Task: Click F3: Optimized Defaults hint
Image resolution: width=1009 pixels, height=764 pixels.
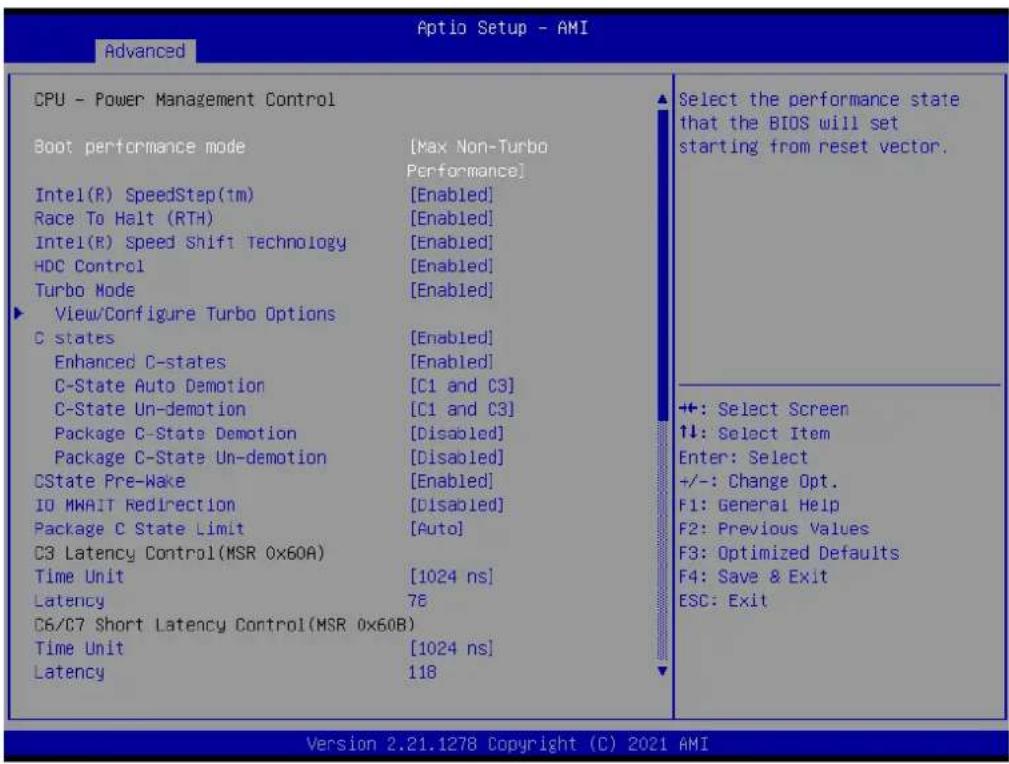Action: (790, 553)
